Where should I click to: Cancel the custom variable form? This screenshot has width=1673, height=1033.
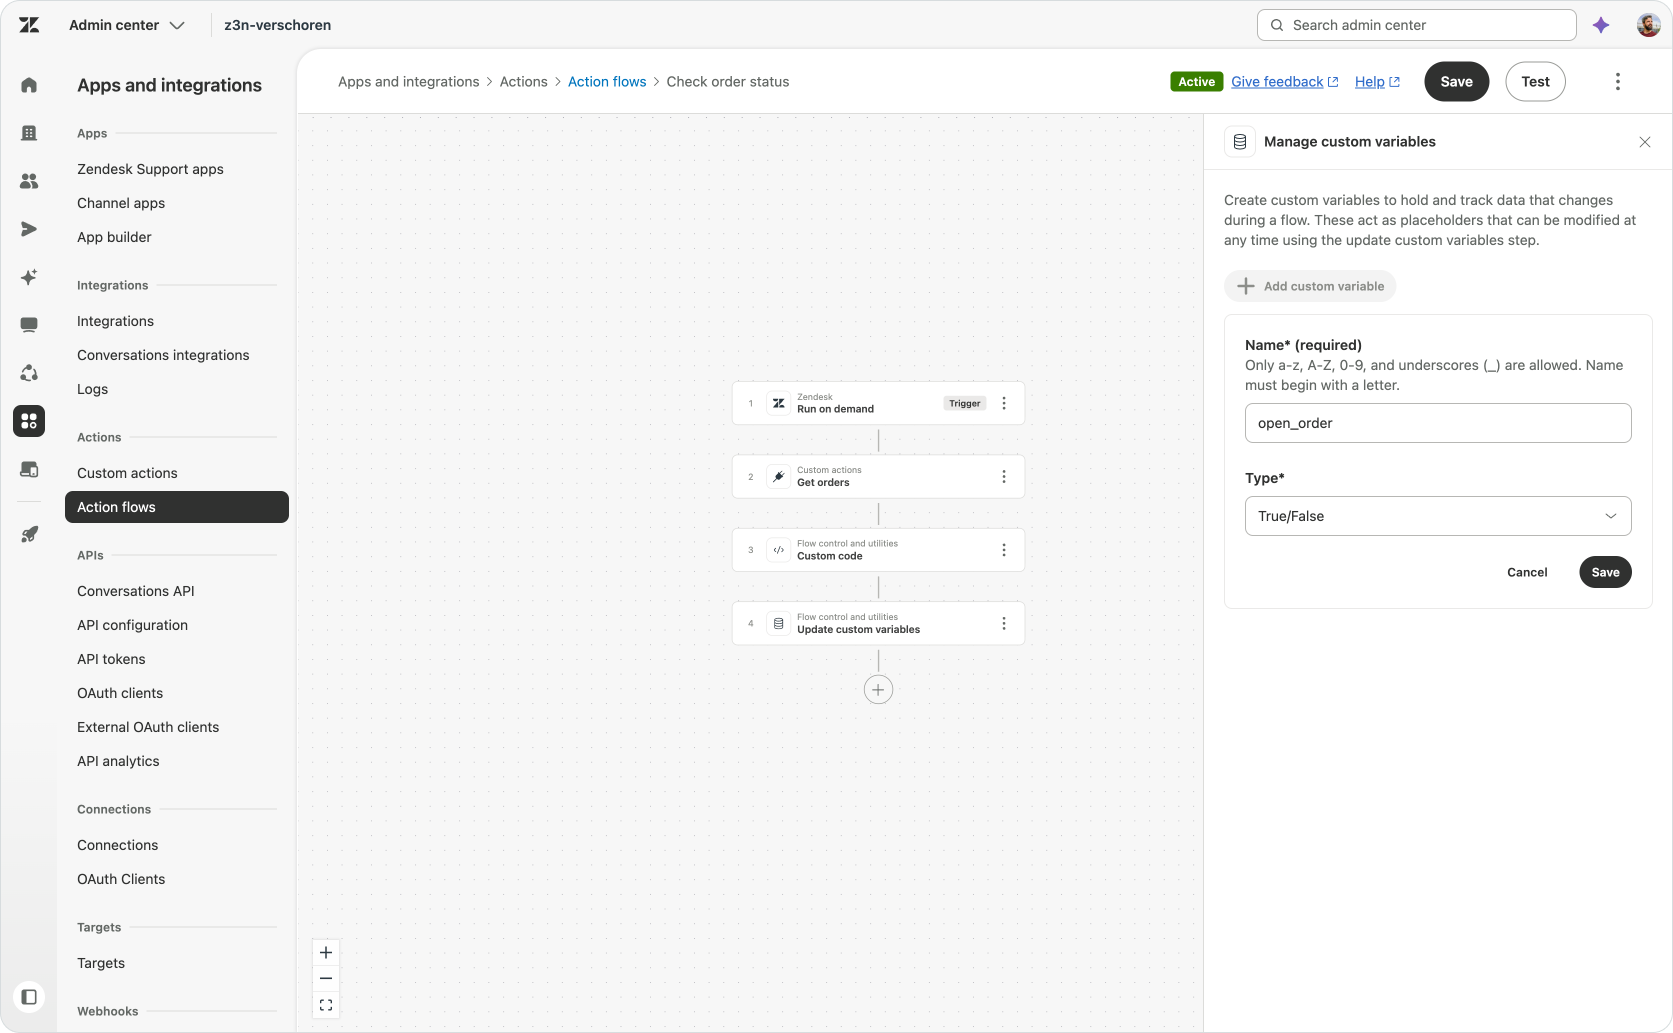(1527, 572)
